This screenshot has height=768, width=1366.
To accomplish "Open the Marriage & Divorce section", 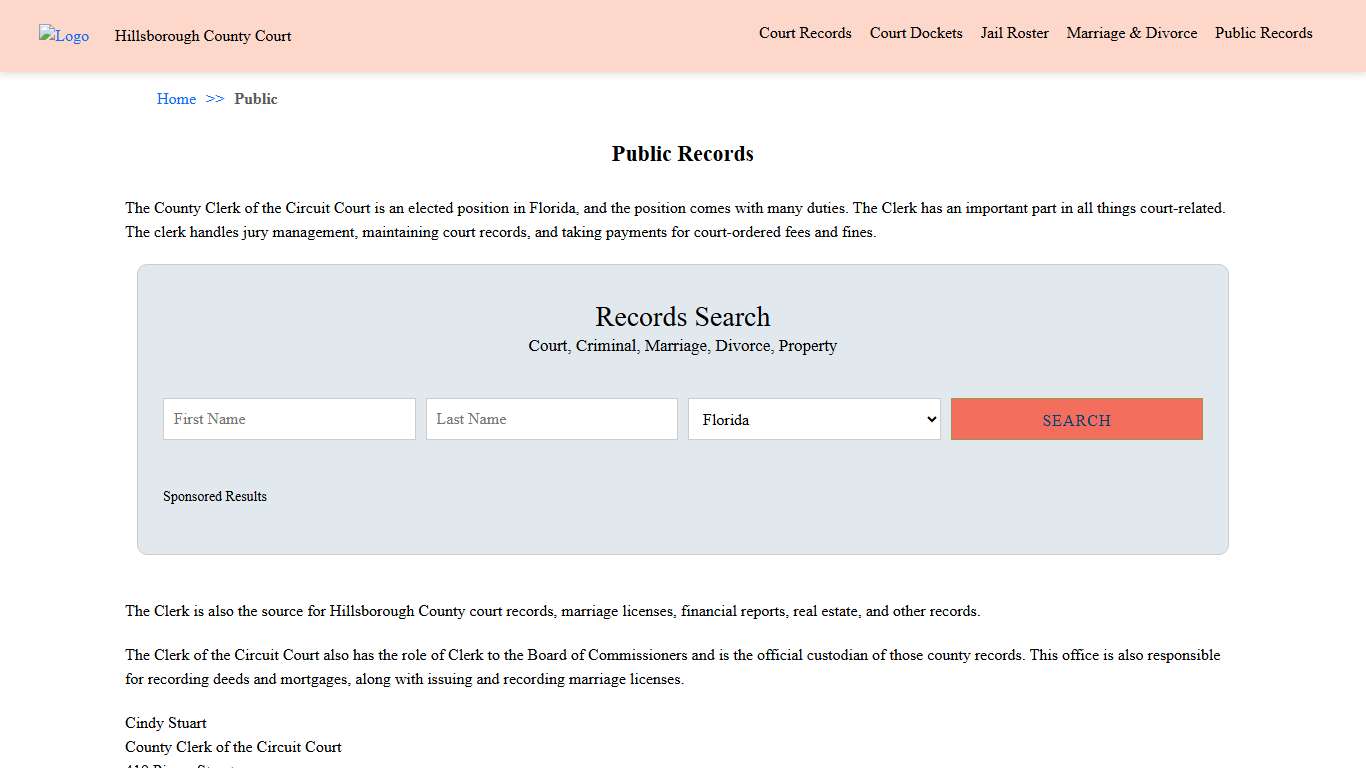I will point(1131,33).
